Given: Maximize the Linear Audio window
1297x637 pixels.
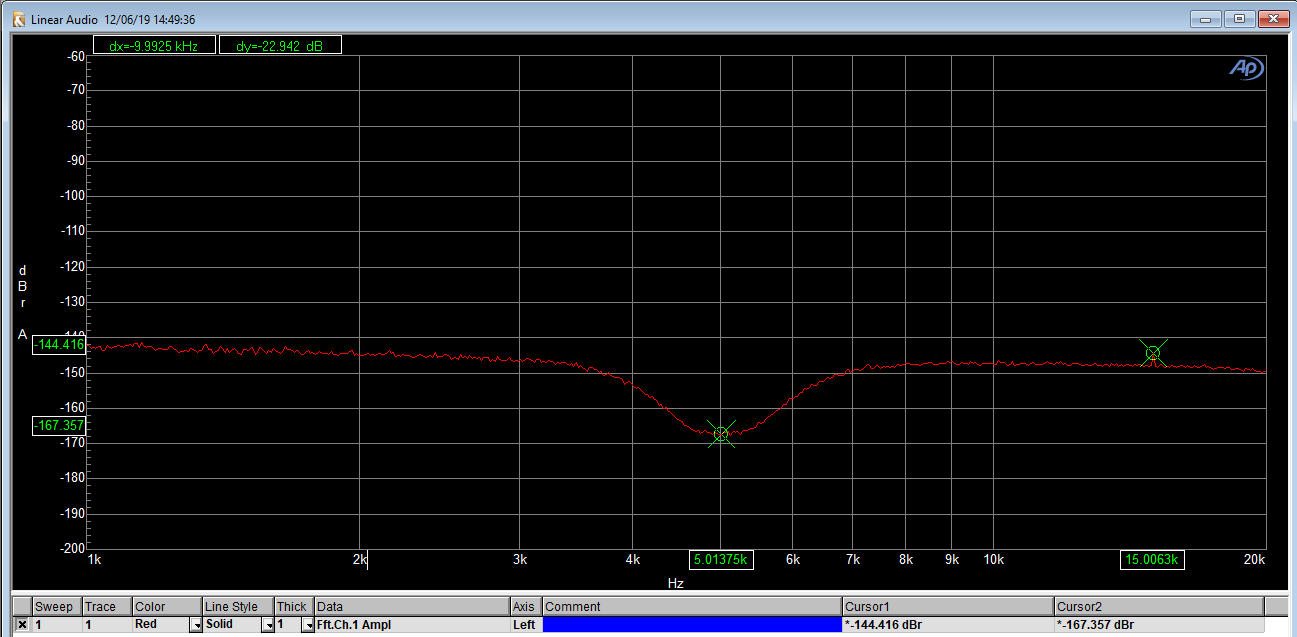Looking at the screenshot, I should tap(1239, 19).
